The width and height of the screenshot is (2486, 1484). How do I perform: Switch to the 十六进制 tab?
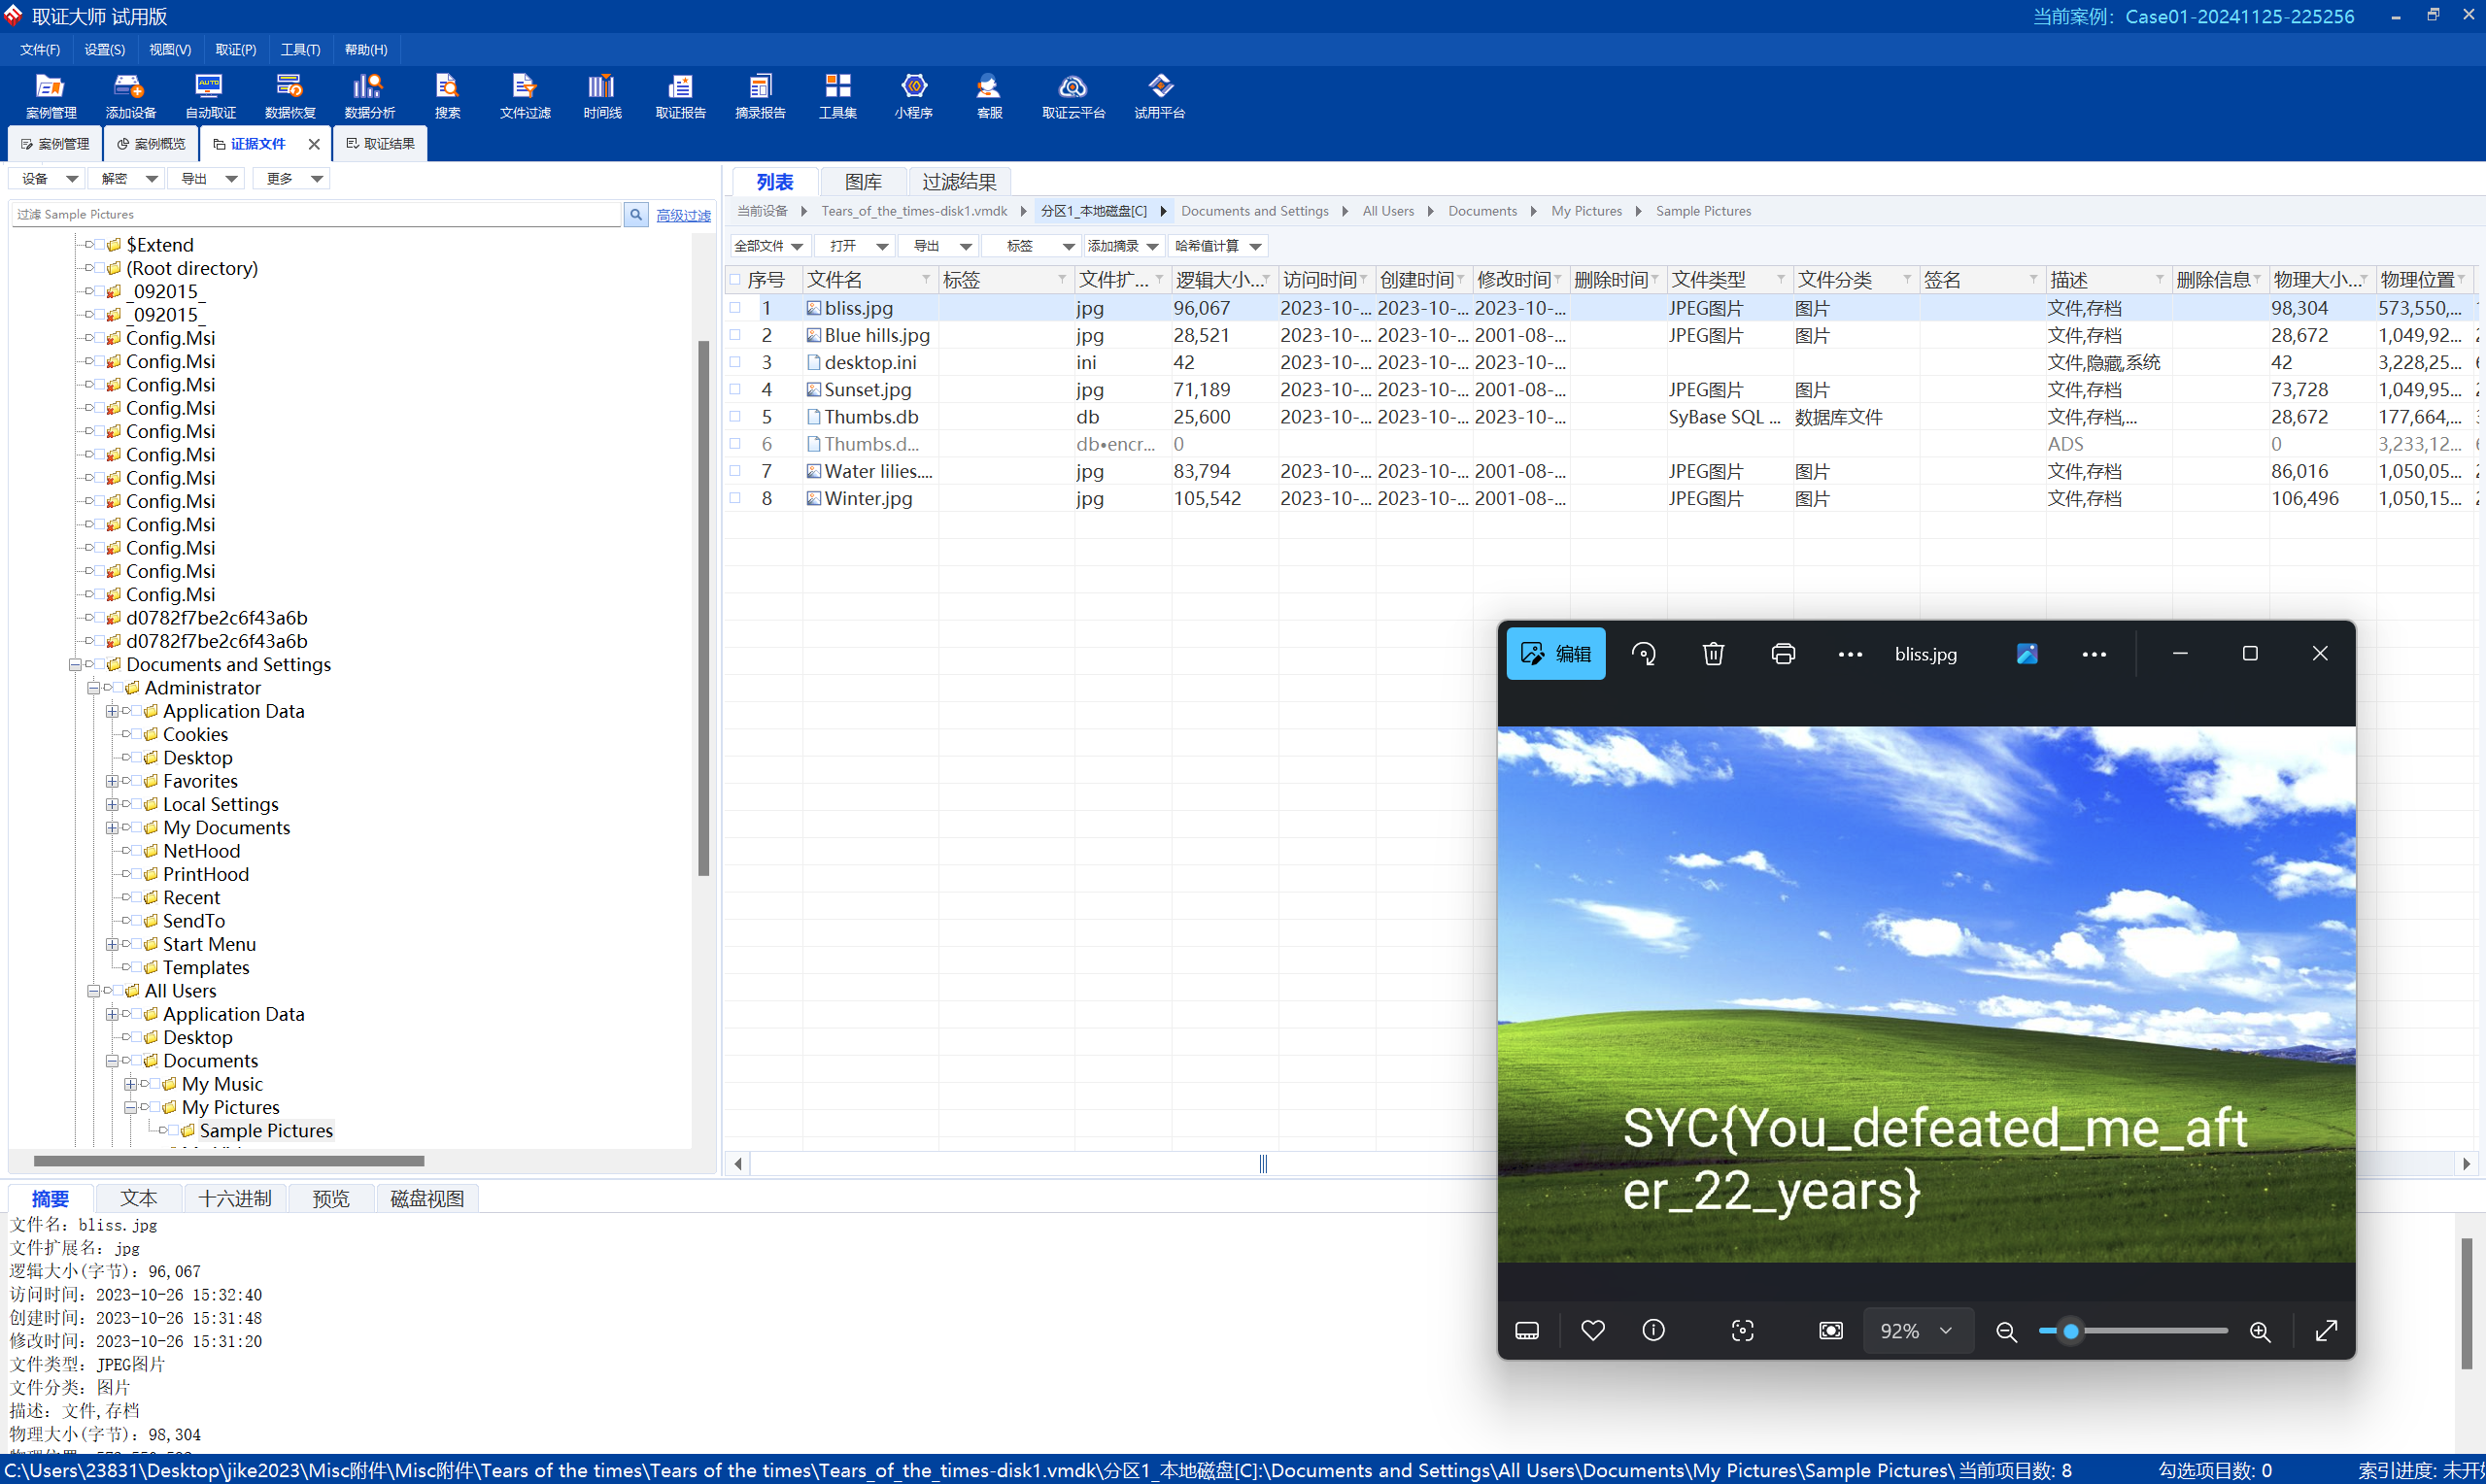(x=235, y=1198)
